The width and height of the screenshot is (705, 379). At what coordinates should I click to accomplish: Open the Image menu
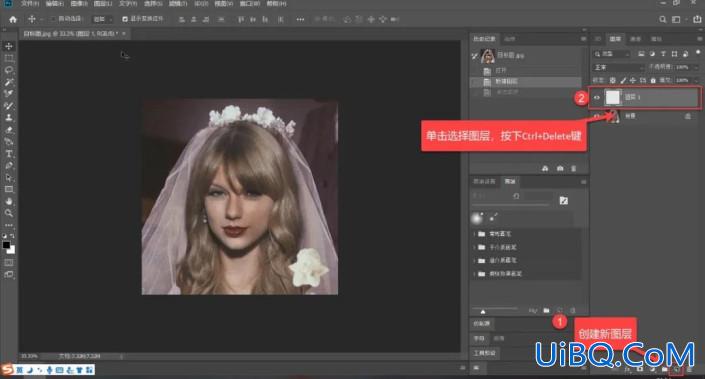[x=79, y=4]
